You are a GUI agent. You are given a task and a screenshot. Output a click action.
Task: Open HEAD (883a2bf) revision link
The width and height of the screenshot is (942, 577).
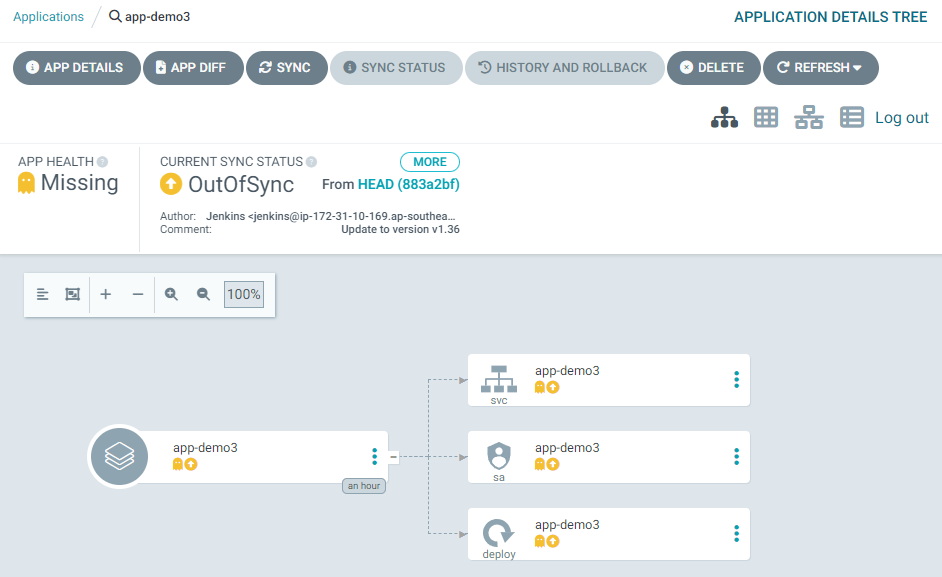tap(409, 185)
